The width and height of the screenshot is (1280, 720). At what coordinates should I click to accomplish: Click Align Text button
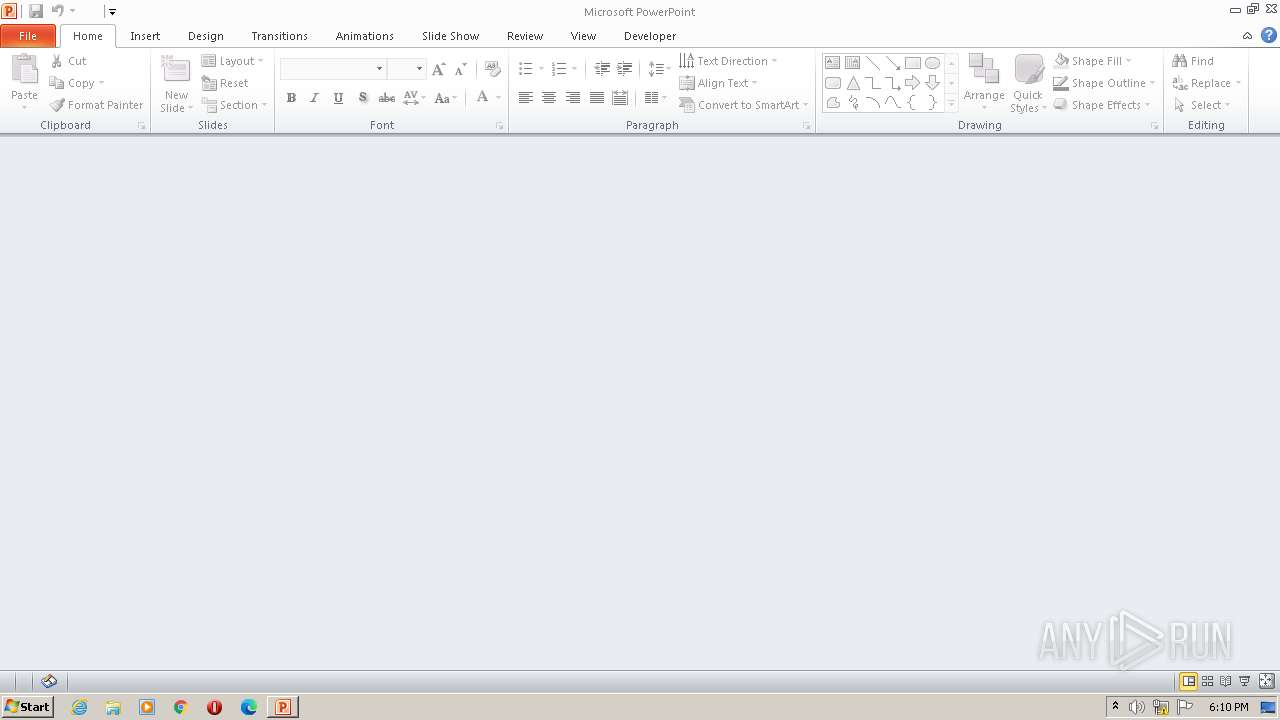(718, 83)
